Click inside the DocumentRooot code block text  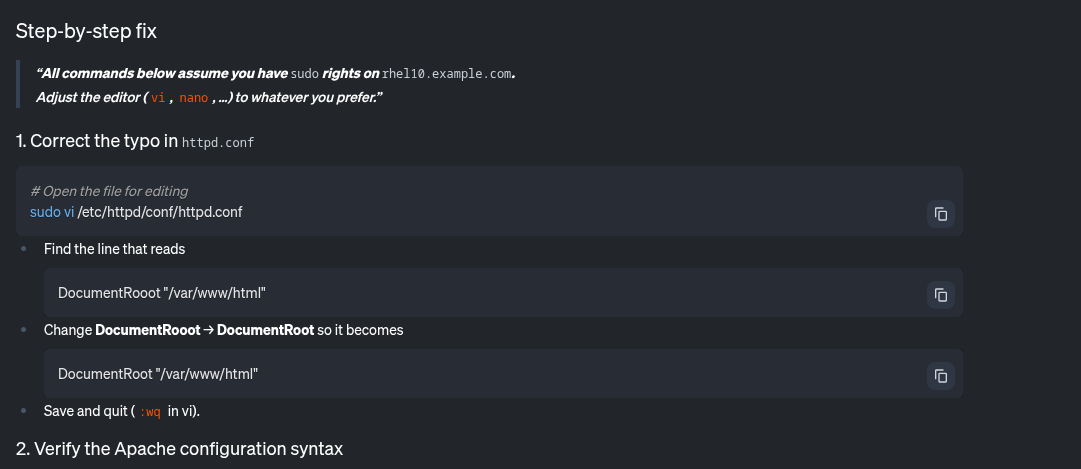coord(161,293)
